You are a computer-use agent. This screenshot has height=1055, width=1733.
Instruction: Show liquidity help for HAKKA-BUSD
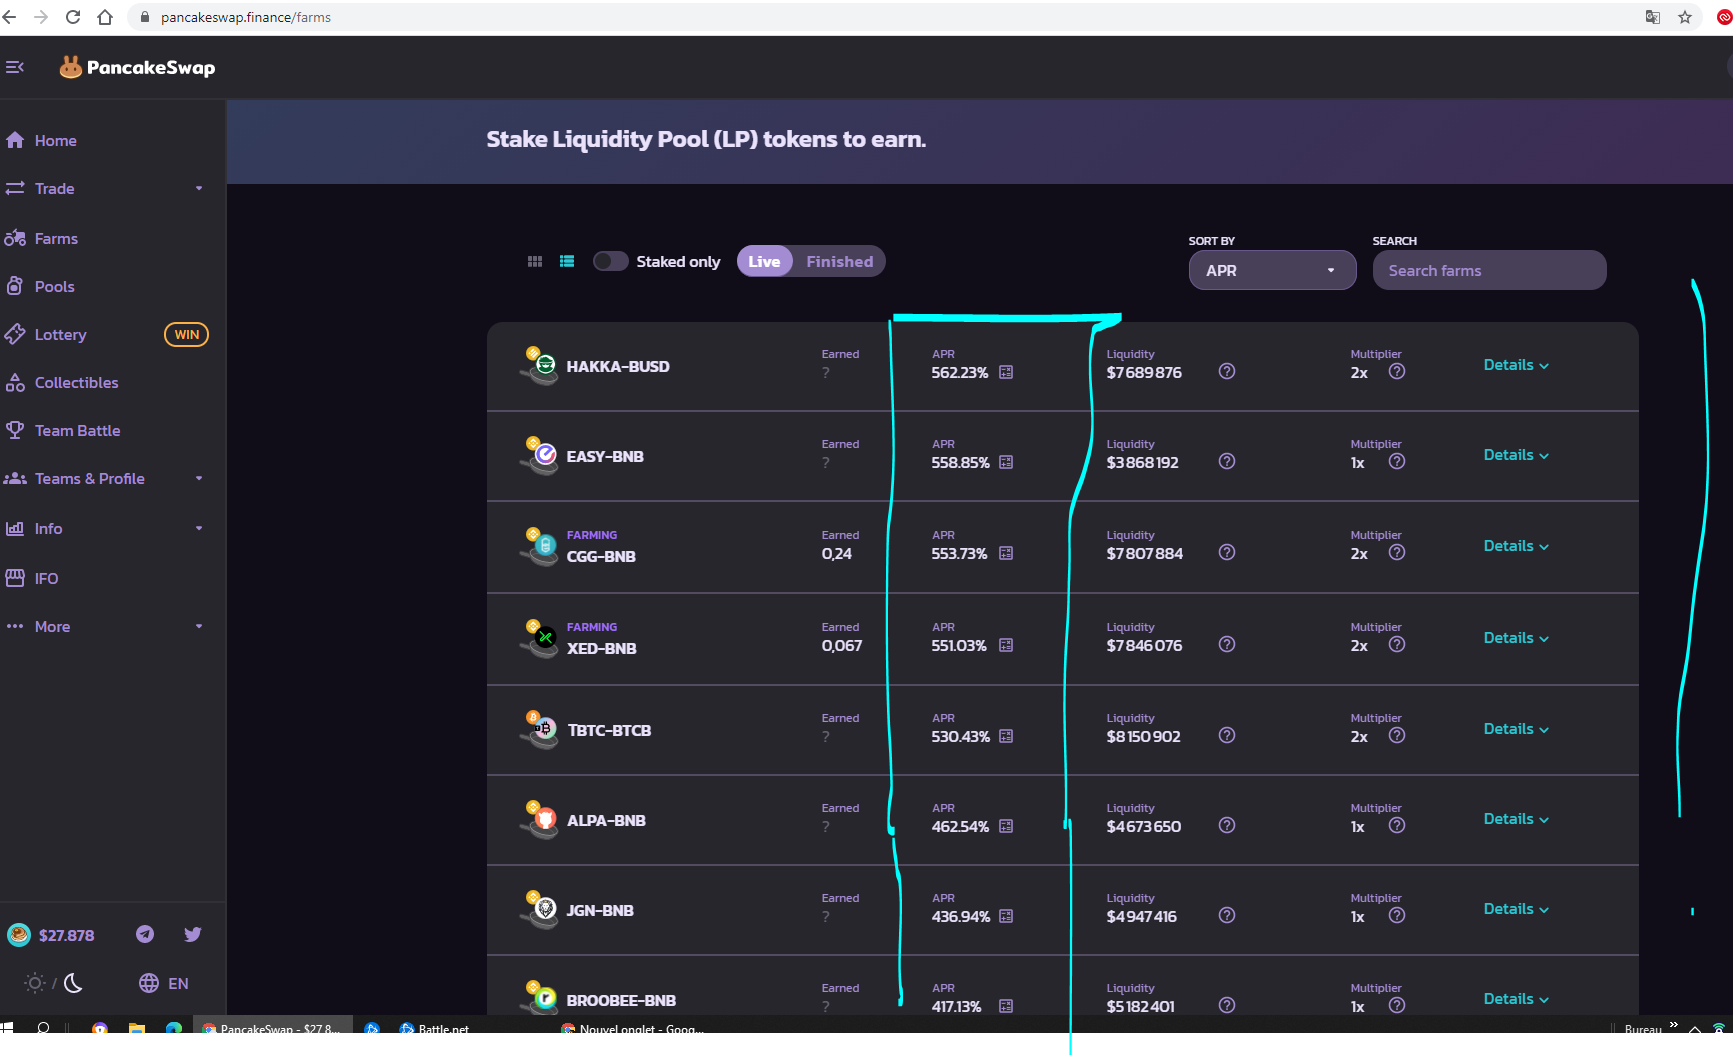point(1227,371)
